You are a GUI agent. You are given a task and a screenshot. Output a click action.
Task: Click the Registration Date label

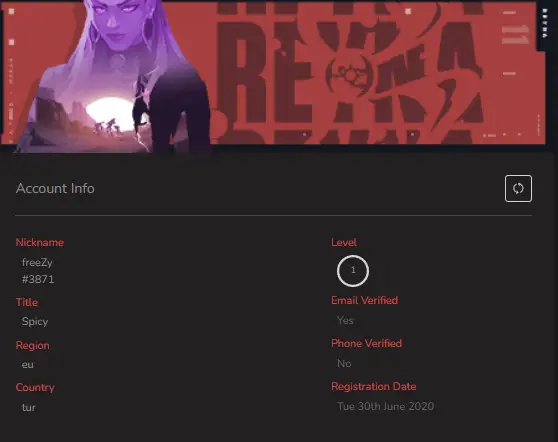coord(374,386)
